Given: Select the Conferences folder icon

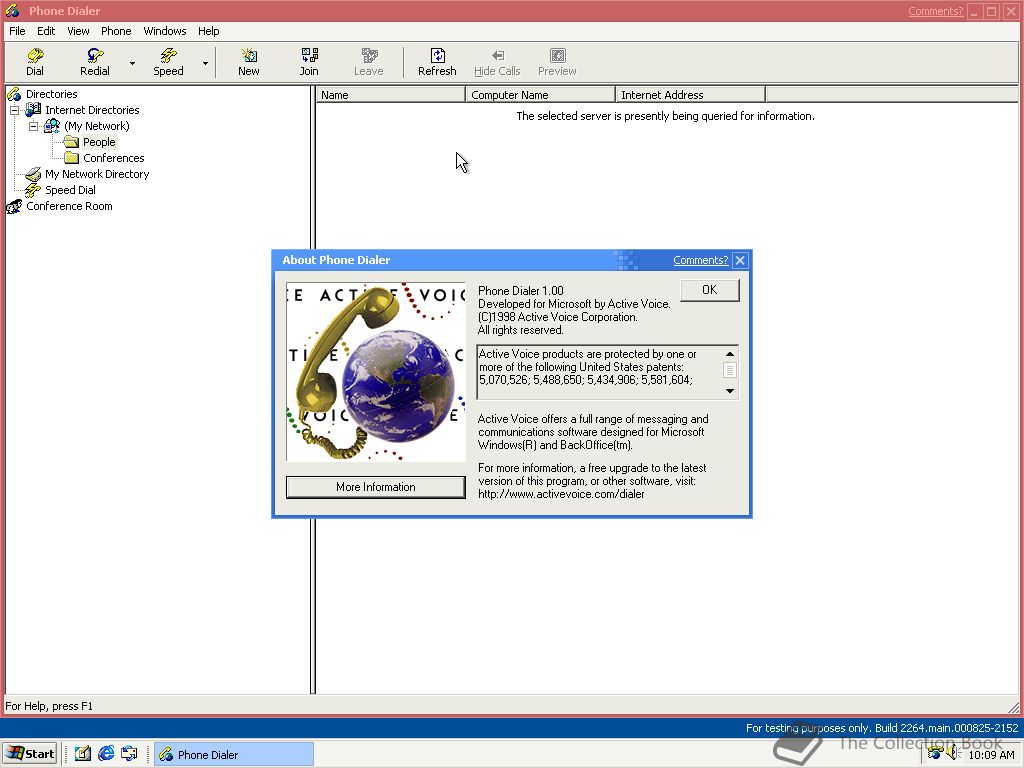Looking at the screenshot, I should pyautogui.click(x=71, y=157).
